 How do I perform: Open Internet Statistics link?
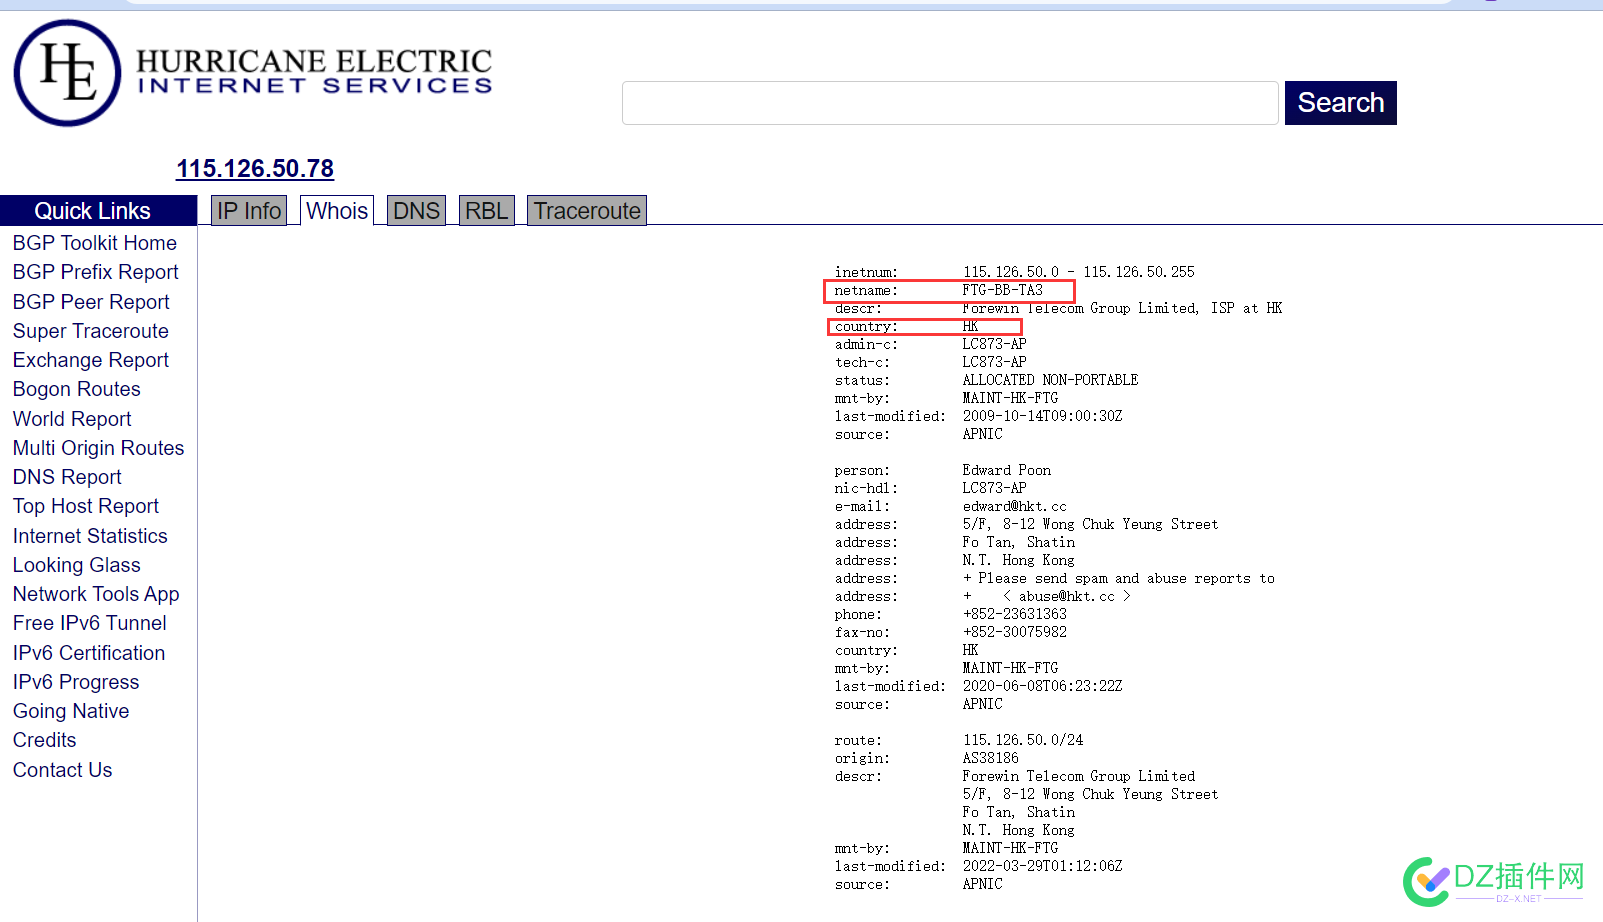click(90, 536)
